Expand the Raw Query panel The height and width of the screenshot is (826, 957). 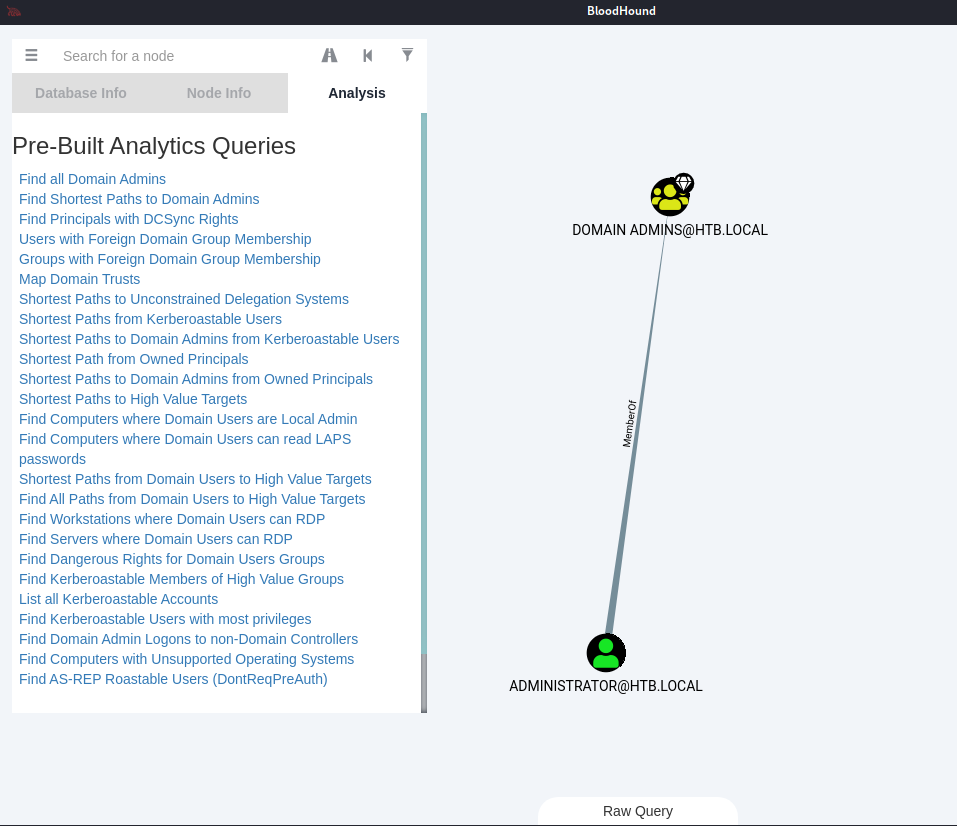(638, 811)
